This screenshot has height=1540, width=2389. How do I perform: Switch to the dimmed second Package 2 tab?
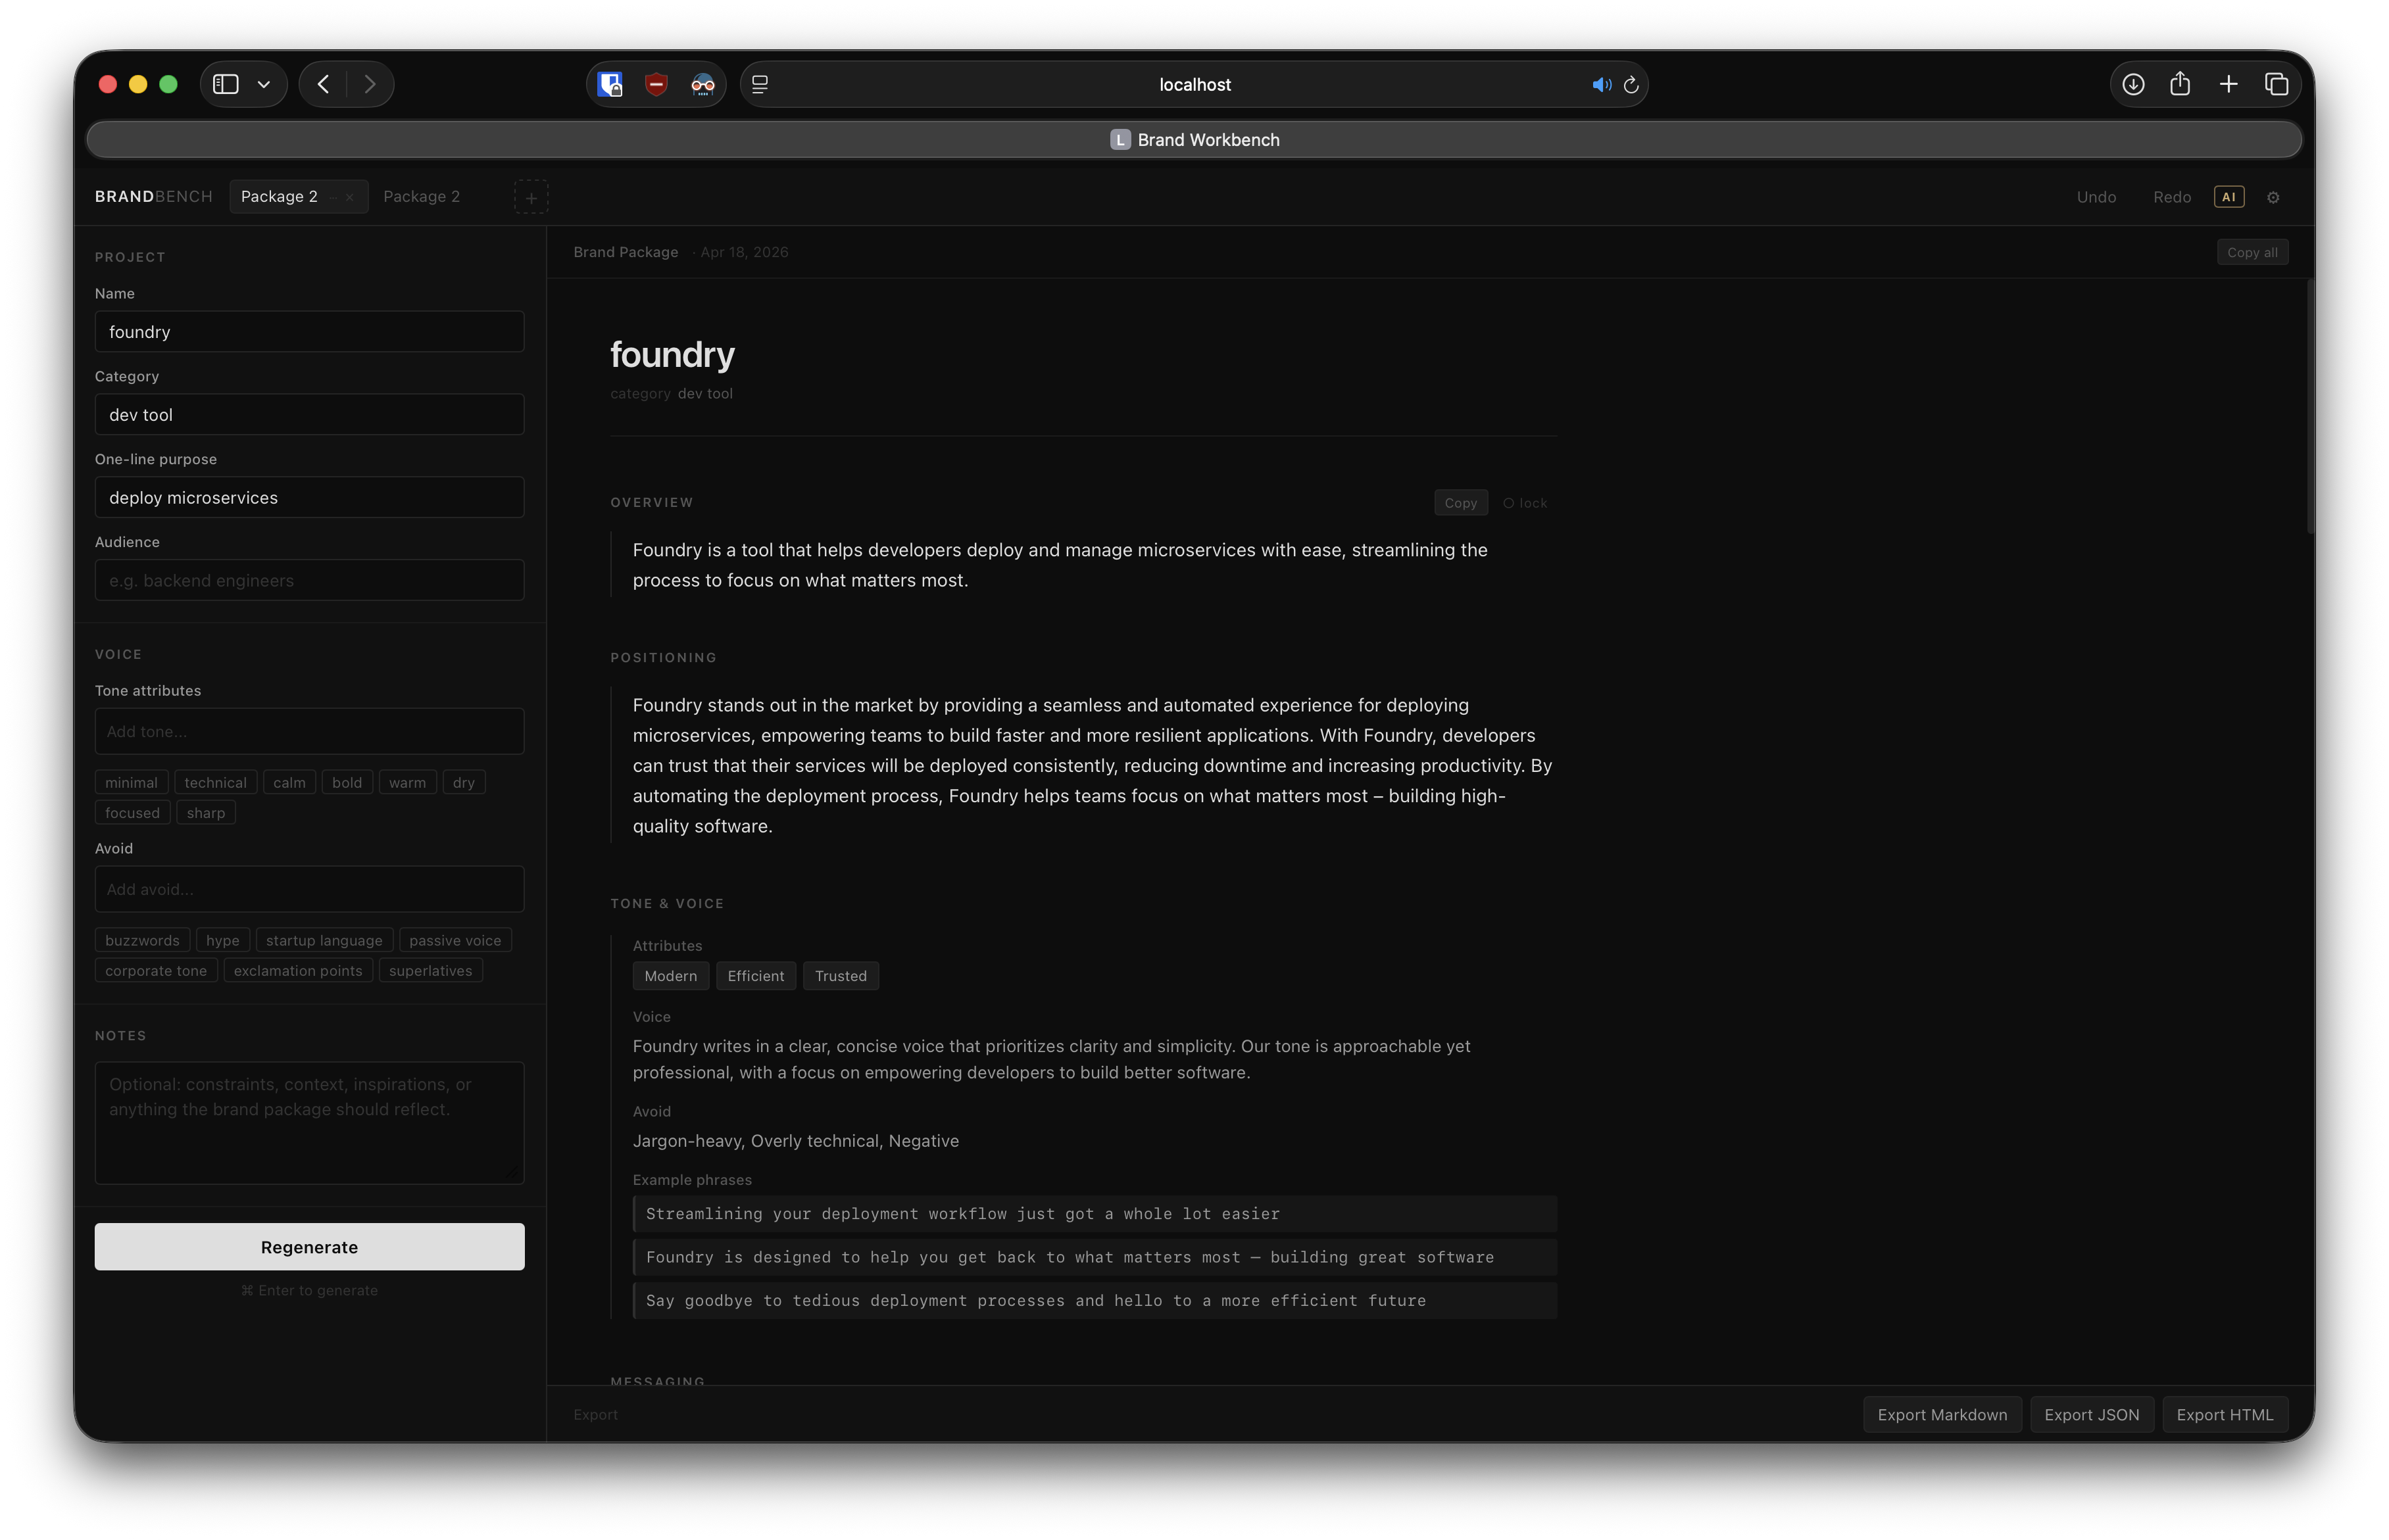(x=421, y=197)
